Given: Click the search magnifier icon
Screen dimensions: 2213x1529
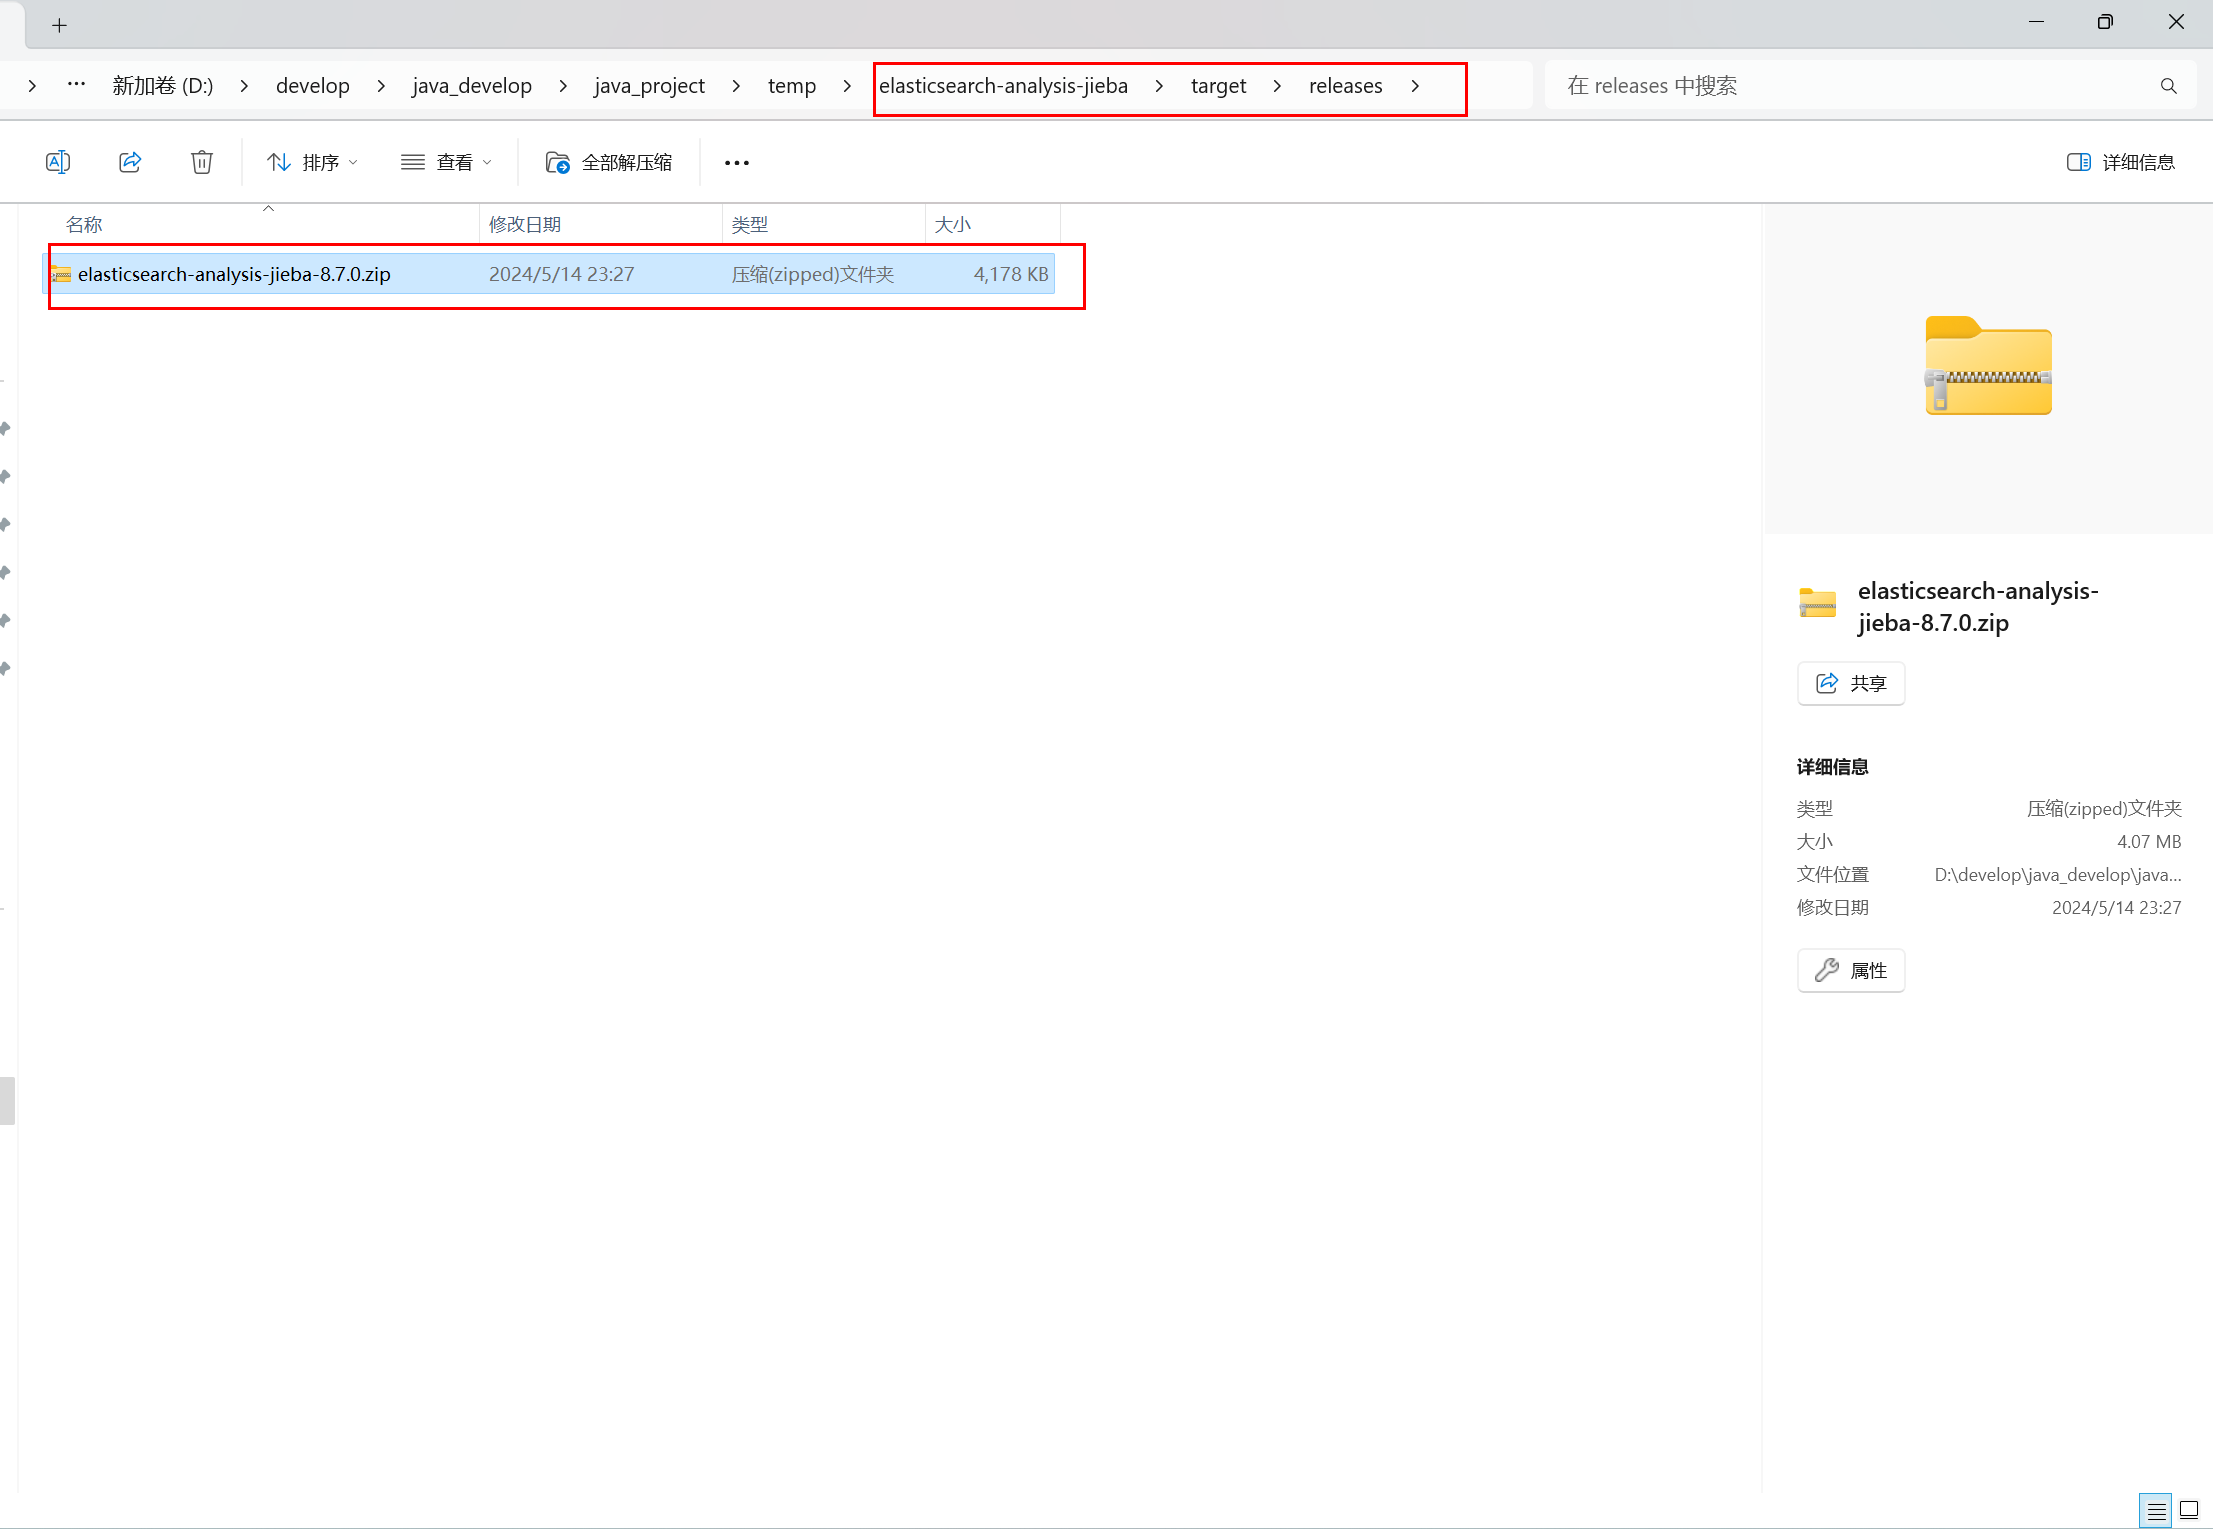Looking at the screenshot, I should point(2168,86).
